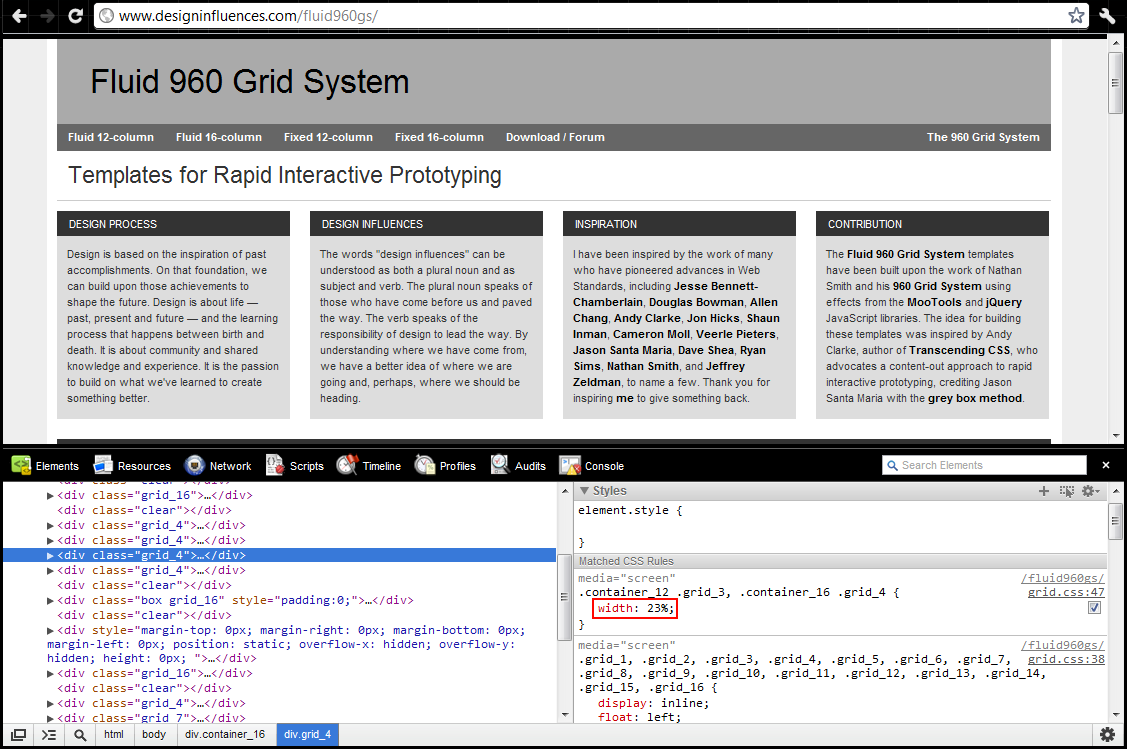The width and height of the screenshot is (1127, 749).
Task: Open the Fluid 16-column page
Action: (x=218, y=137)
